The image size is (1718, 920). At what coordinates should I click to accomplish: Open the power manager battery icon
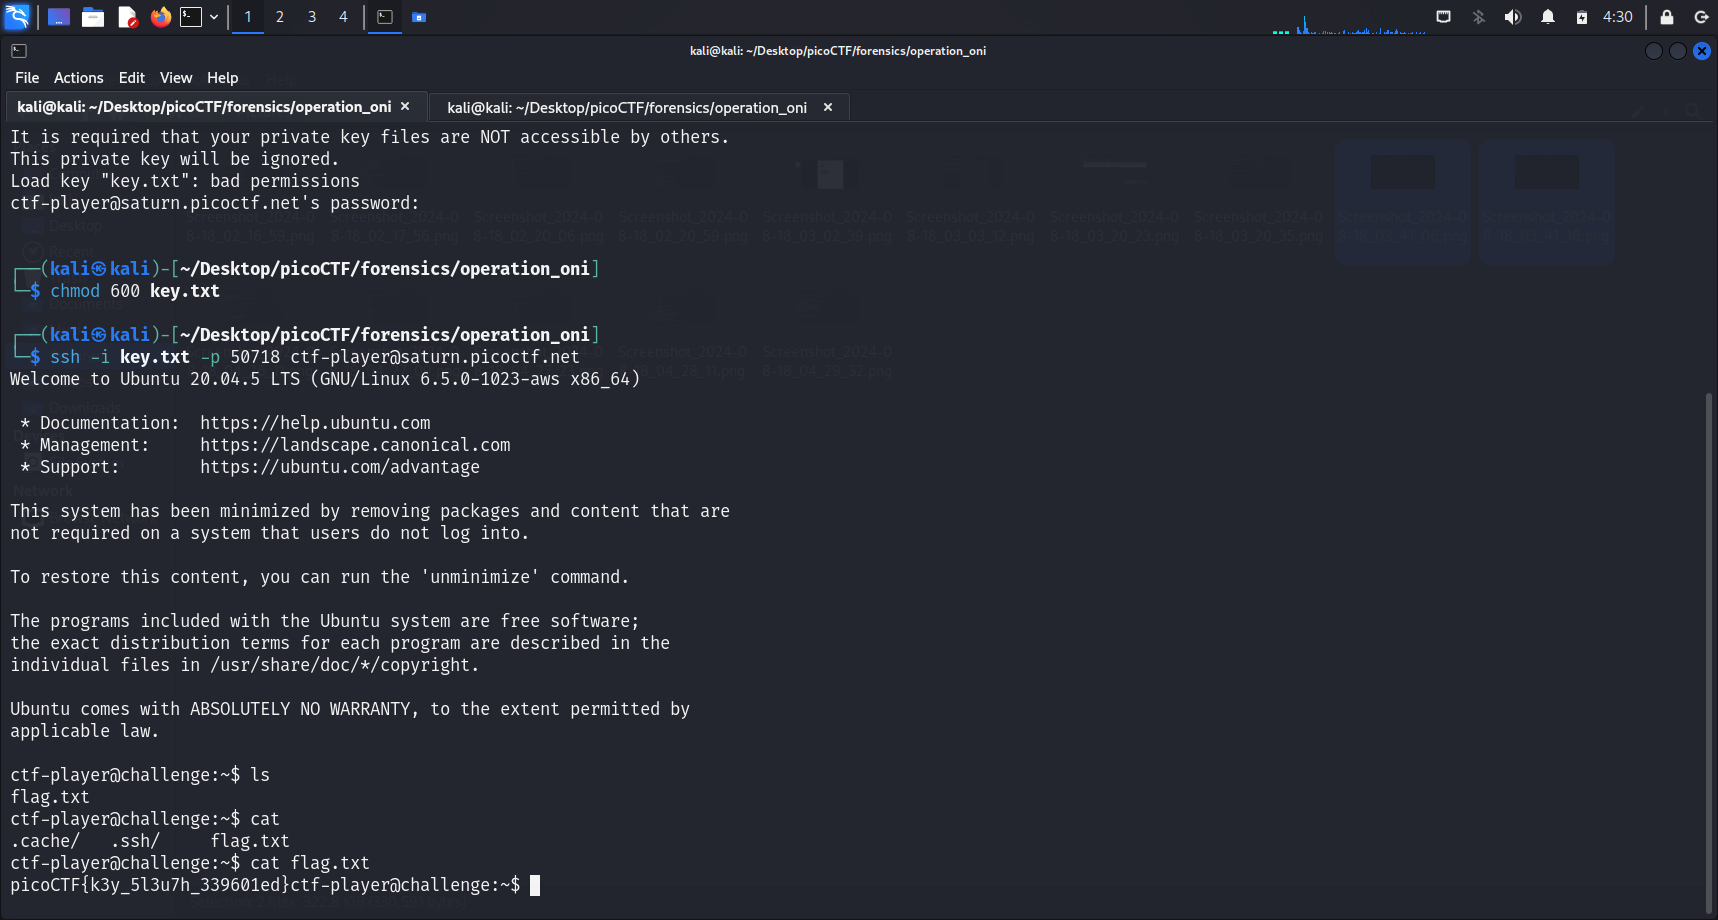1581,17
